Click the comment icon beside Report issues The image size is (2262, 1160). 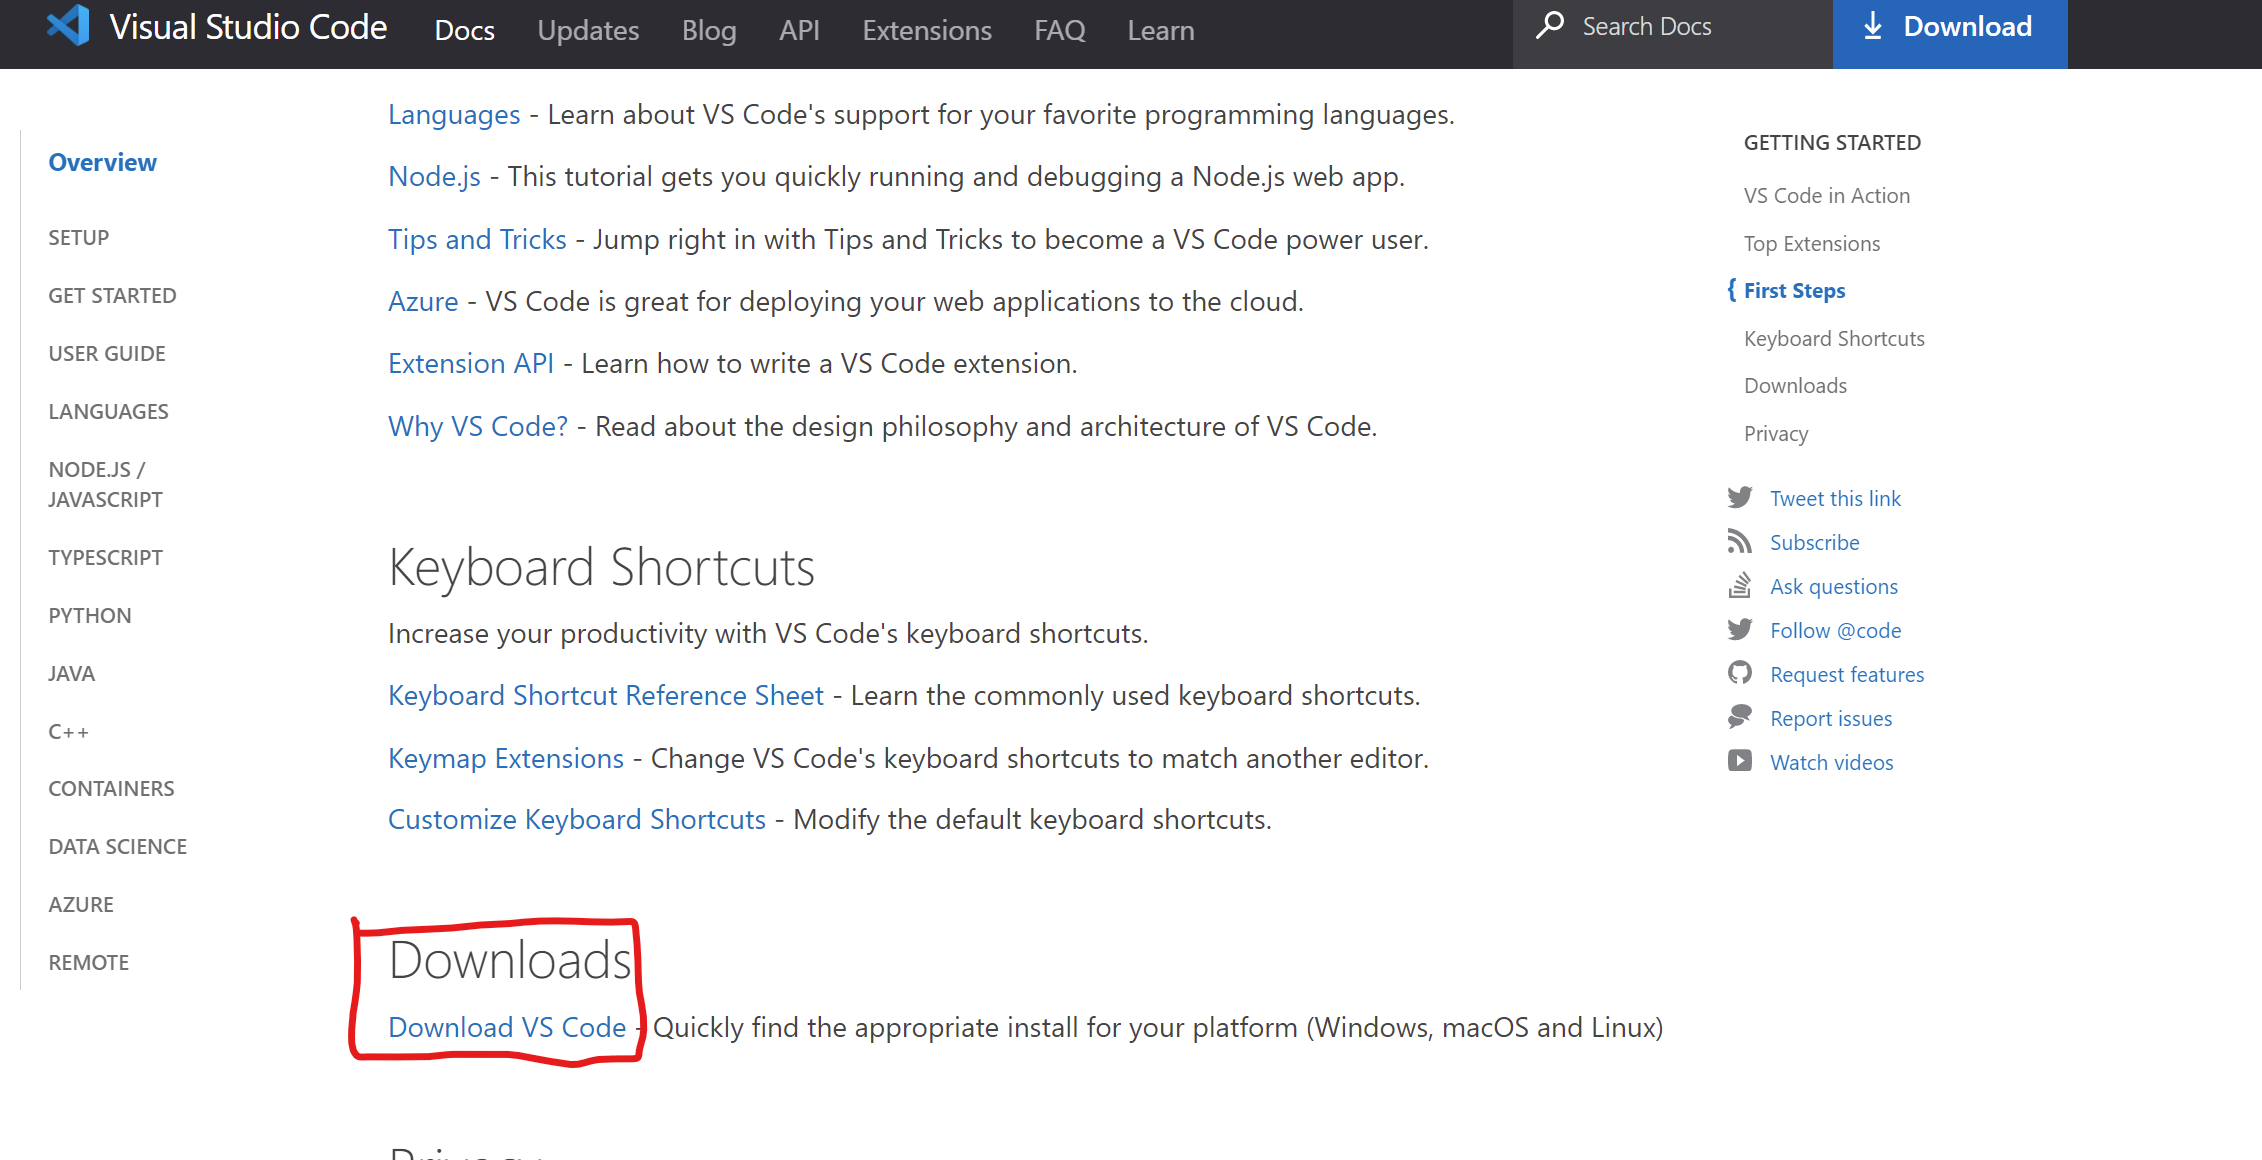(x=1740, y=718)
